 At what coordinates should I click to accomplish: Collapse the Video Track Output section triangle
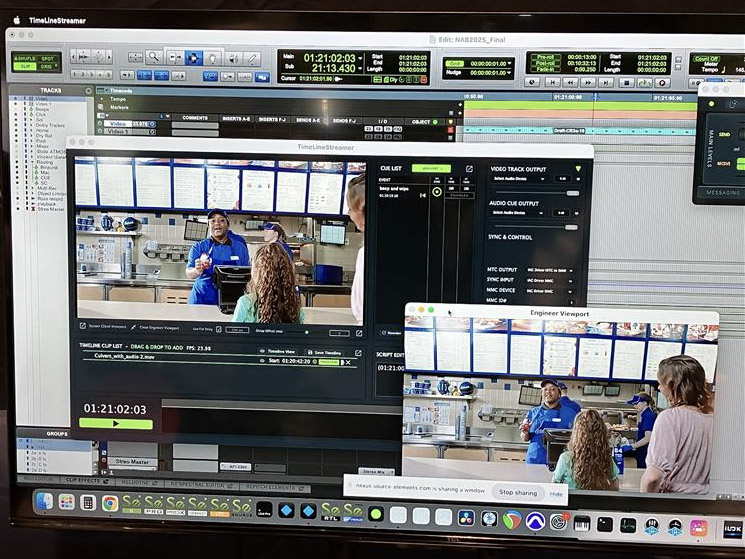point(578,169)
